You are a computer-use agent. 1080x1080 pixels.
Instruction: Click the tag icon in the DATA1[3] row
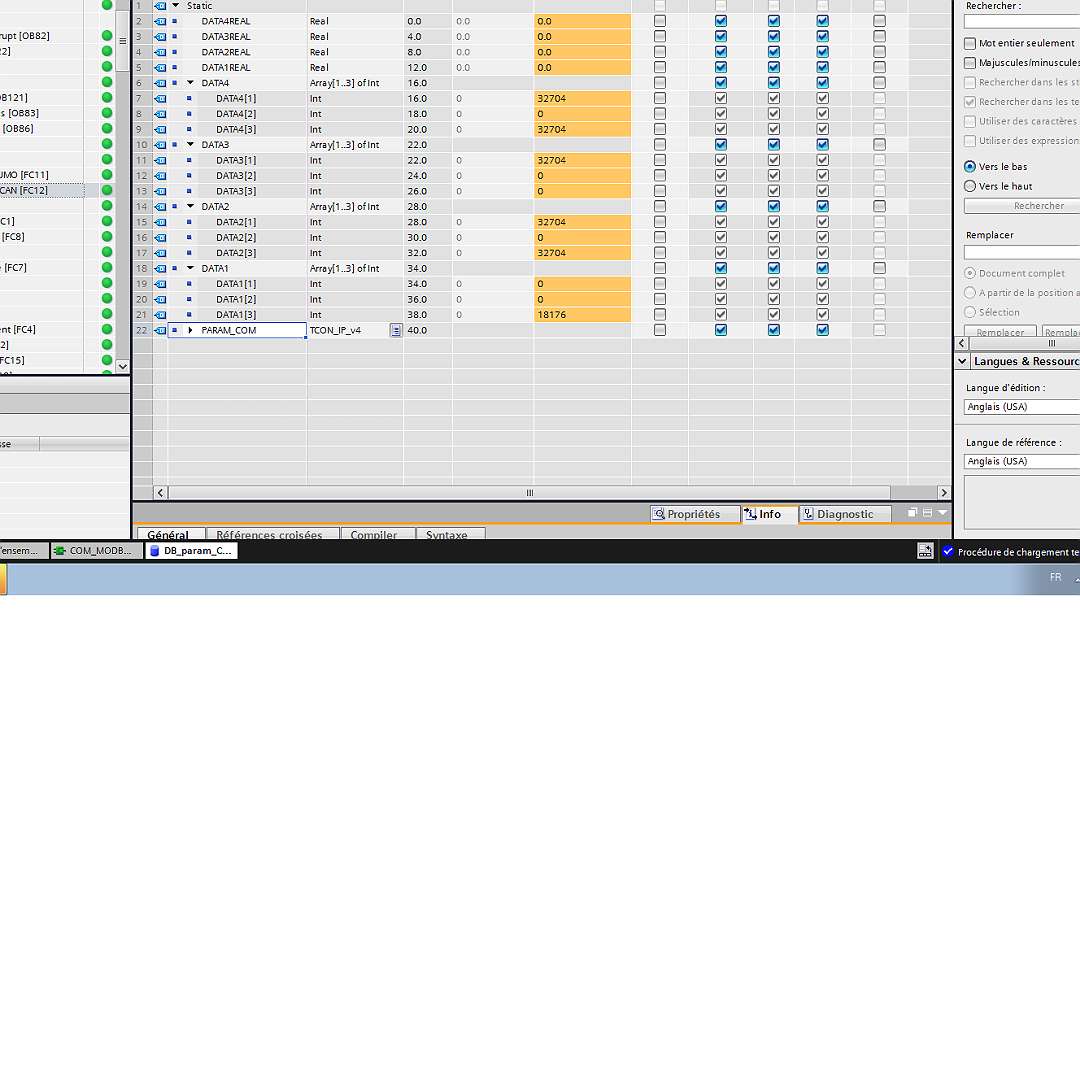160,315
